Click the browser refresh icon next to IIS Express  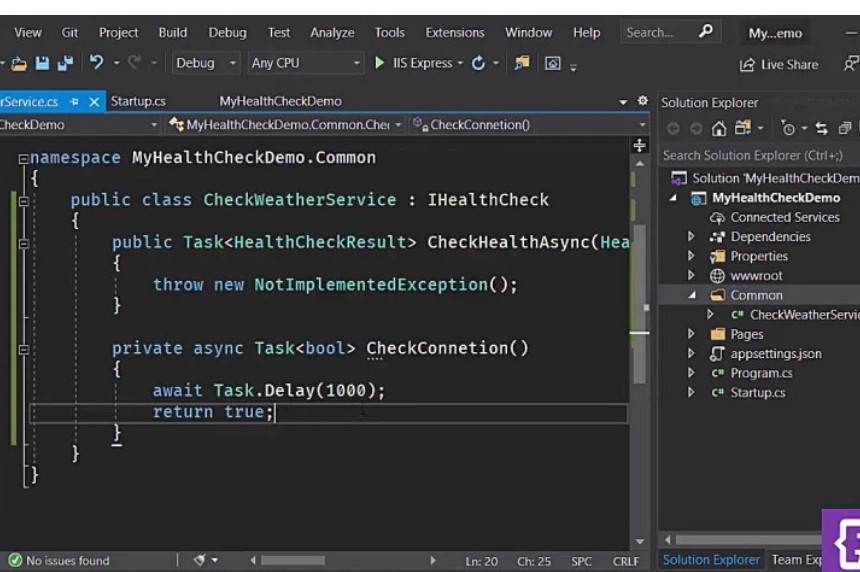tap(478, 63)
